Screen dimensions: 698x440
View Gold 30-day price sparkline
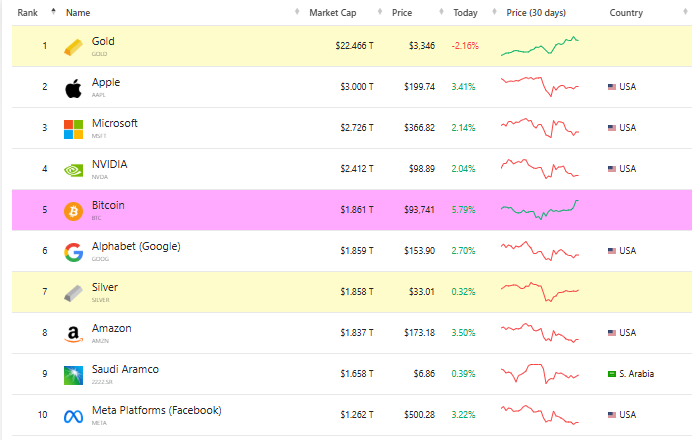pyautogui.click(x=540, y=46)
